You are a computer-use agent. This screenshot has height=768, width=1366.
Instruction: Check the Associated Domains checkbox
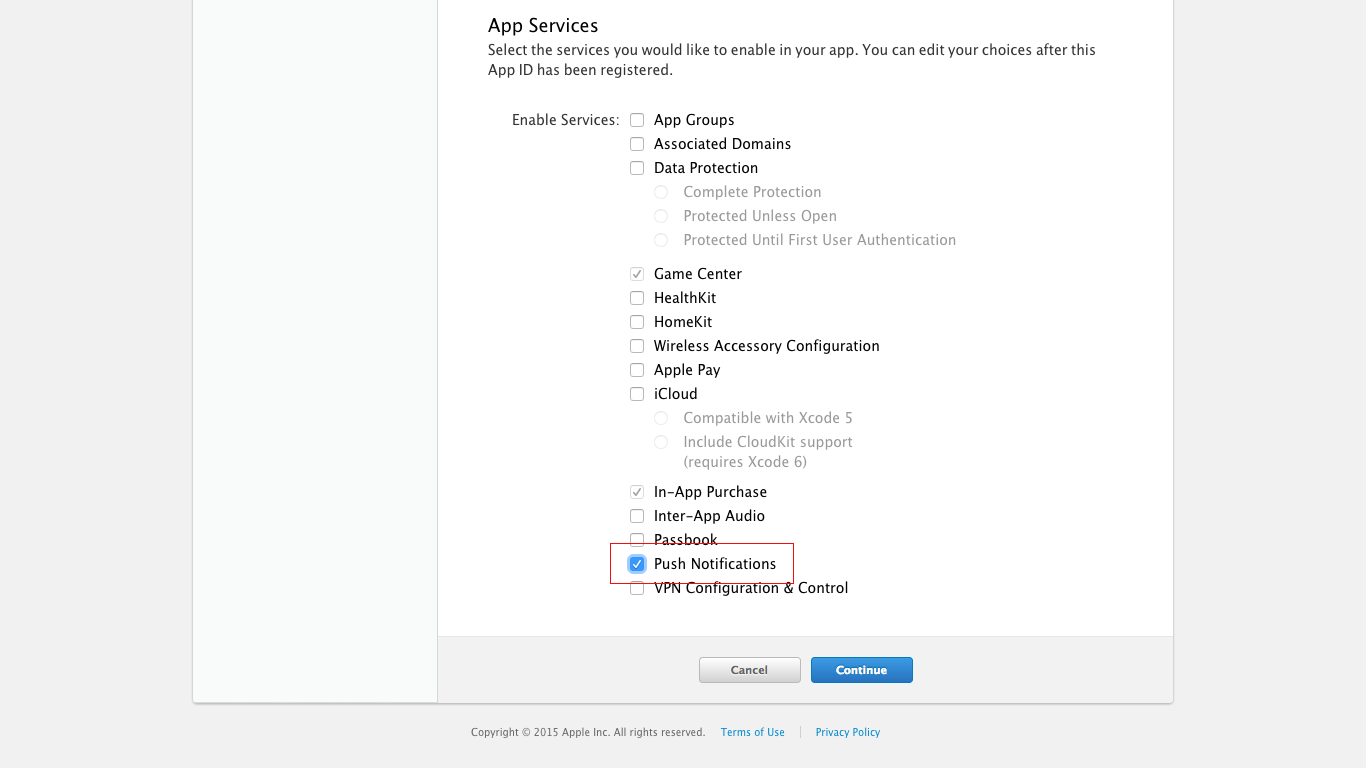(x=637, y=143)
